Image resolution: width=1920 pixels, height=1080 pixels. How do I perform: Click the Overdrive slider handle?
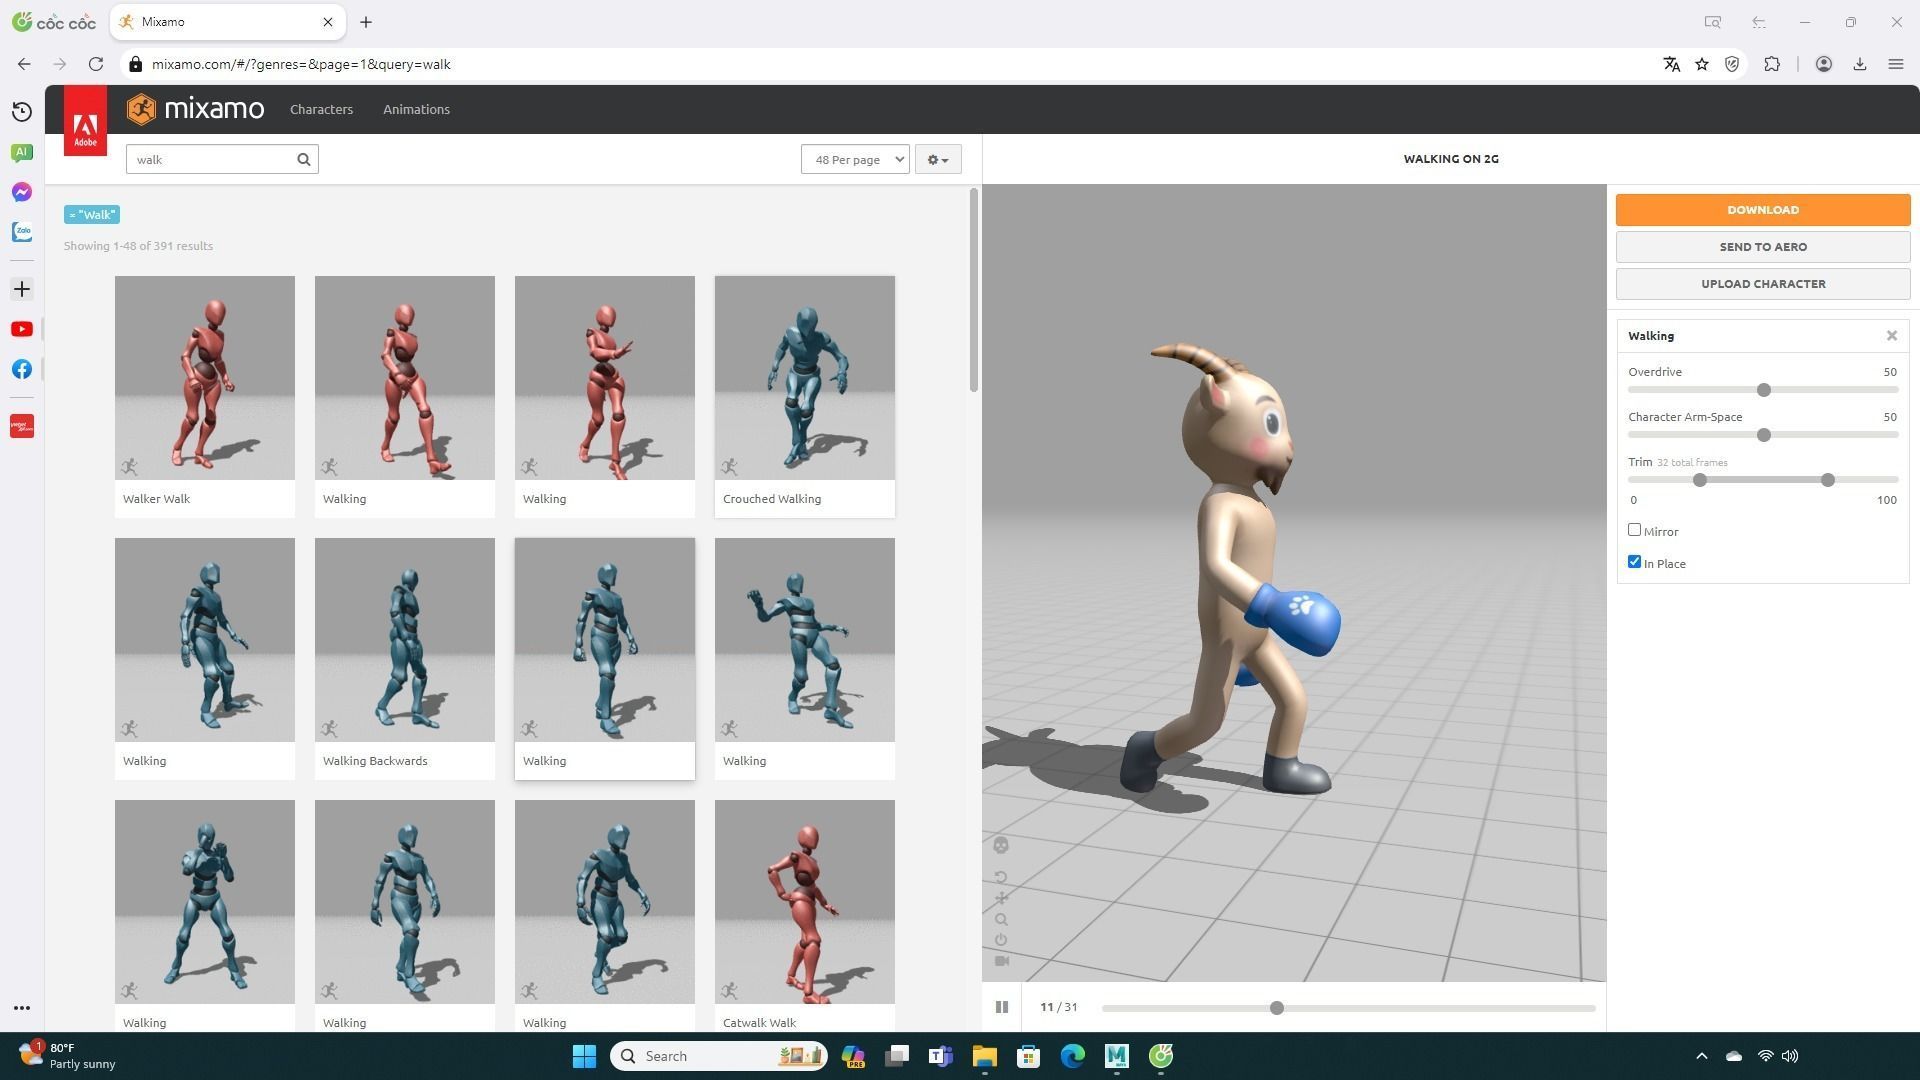[x=1764, y=390]
